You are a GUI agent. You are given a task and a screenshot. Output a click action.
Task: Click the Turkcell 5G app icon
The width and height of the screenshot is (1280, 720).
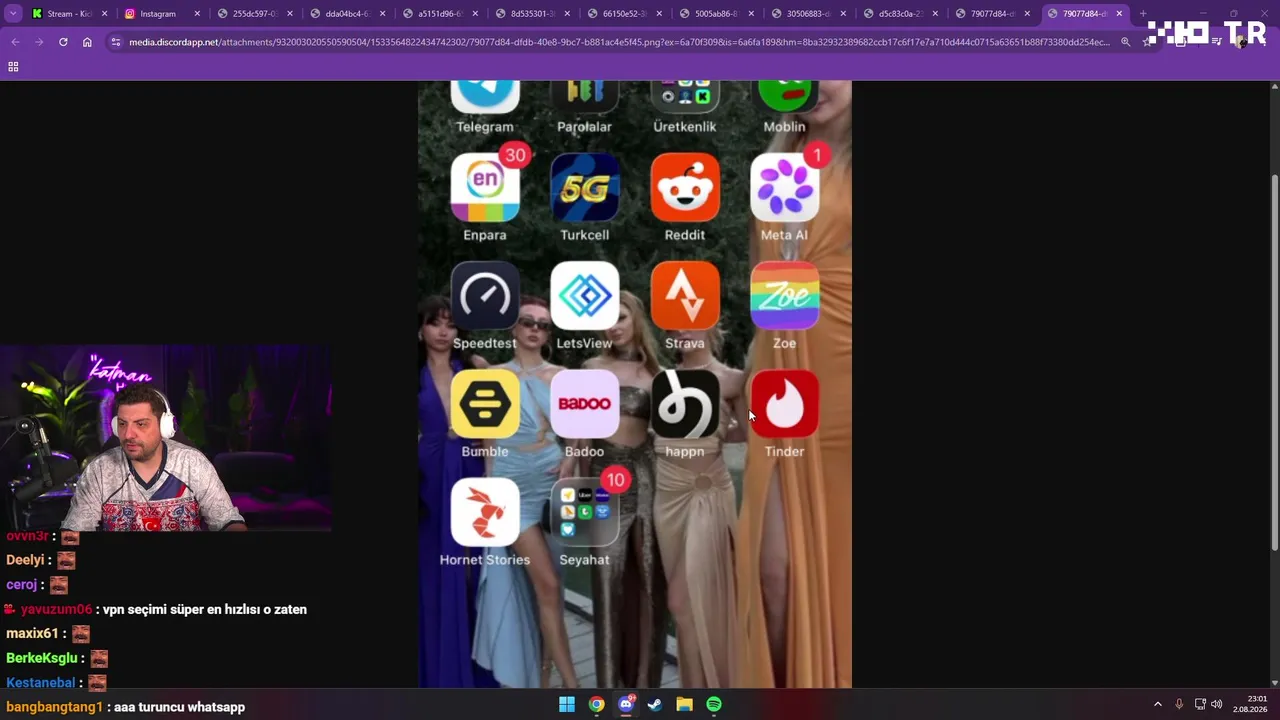(585, 187)
